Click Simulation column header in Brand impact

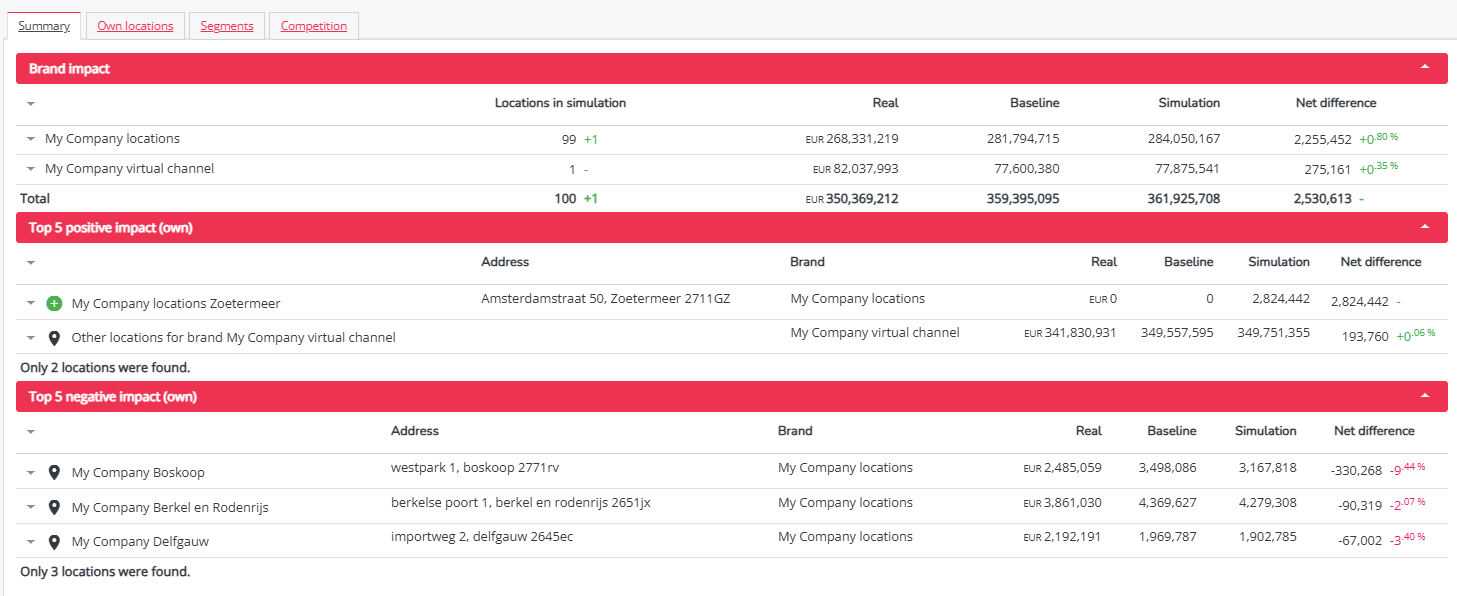point(1189,103)
